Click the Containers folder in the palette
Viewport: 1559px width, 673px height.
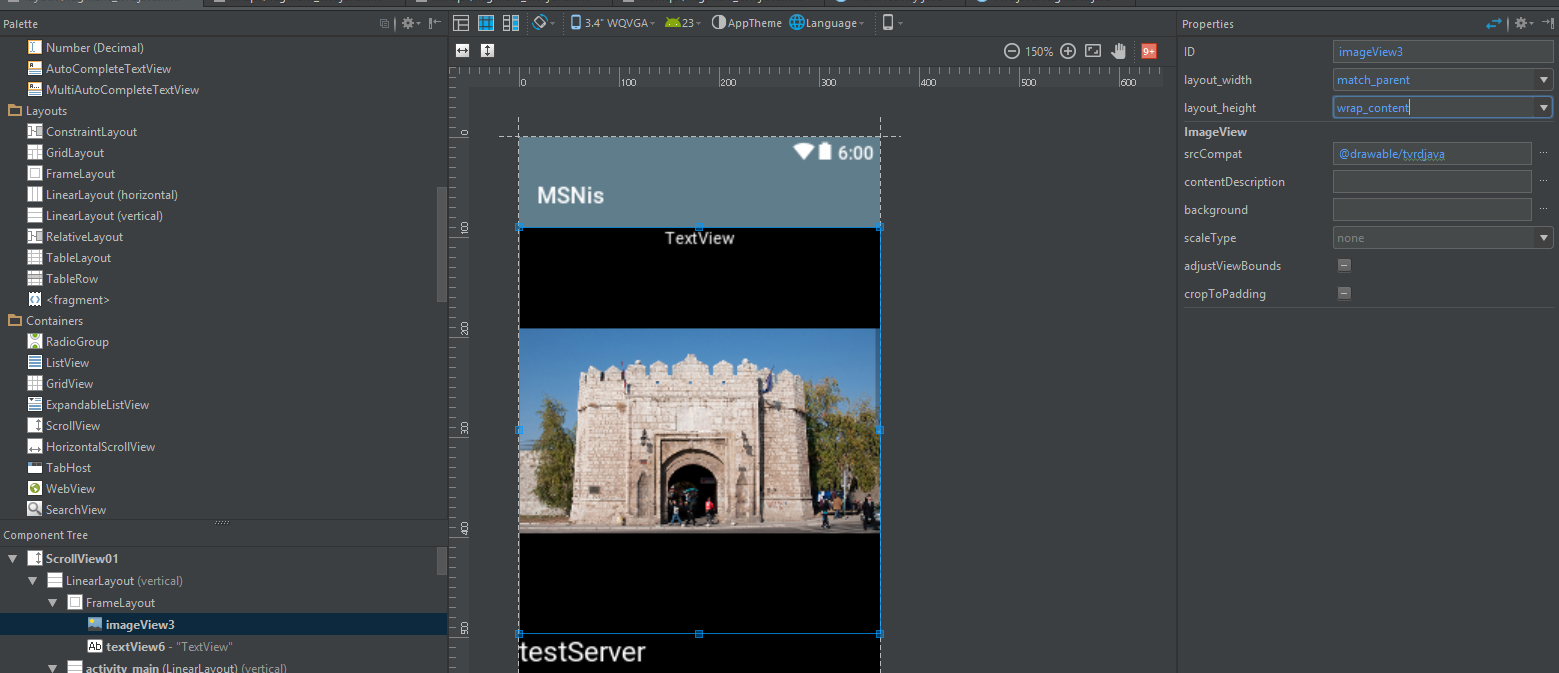click(46, 321)
